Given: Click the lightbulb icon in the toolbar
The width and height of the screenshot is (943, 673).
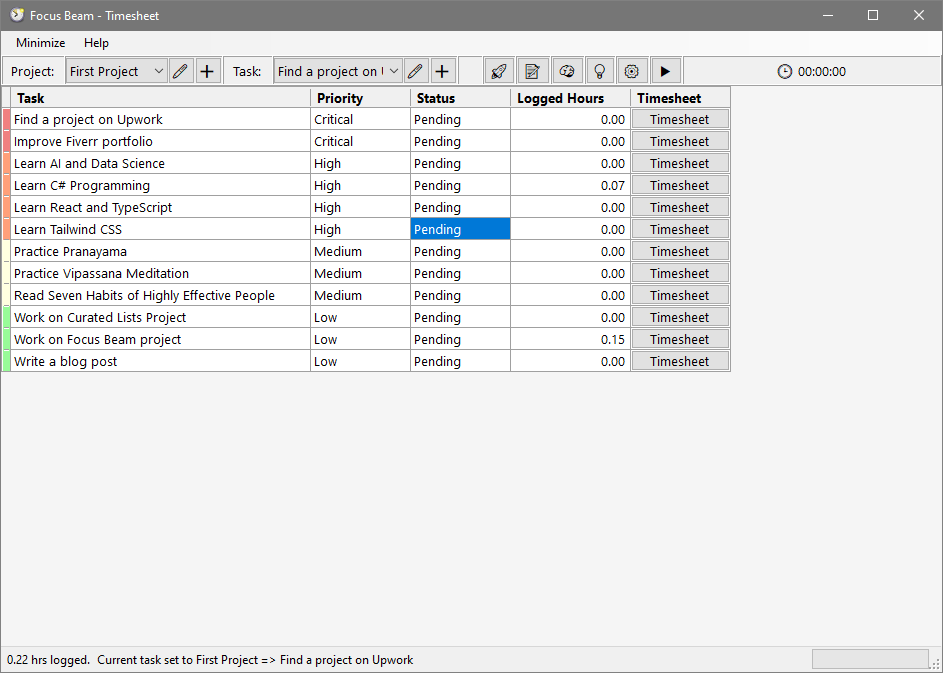Looking at the screenshot, I should click(599, 71).
